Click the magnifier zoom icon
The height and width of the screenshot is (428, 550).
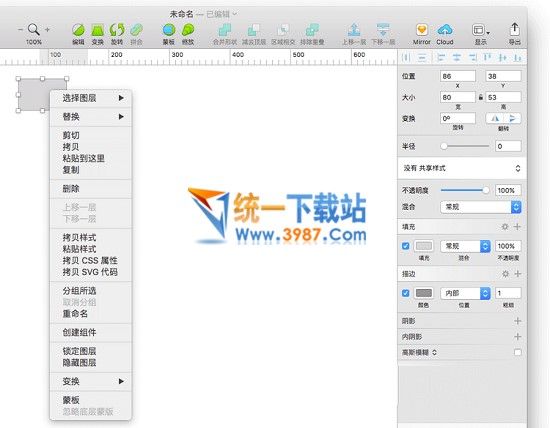[x=34, y=29]
